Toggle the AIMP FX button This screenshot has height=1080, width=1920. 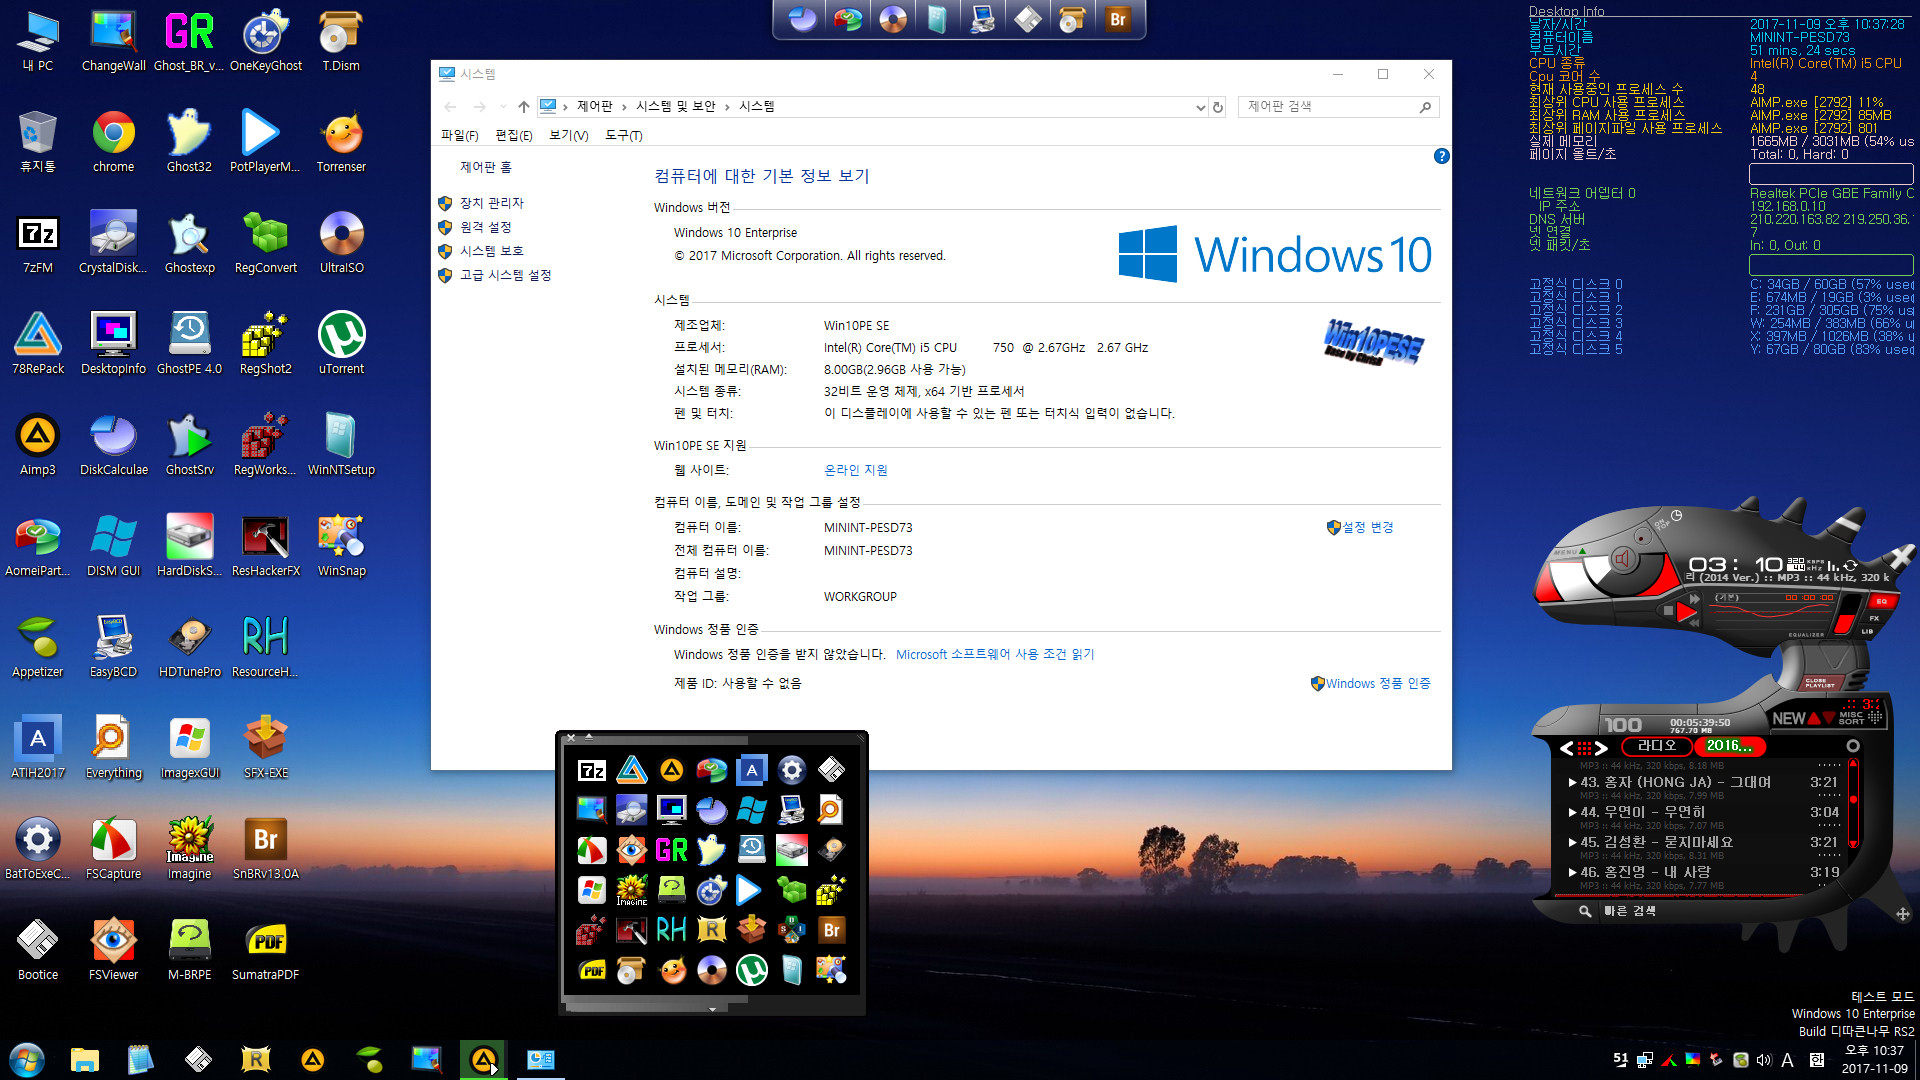click(x=1874, y=618)
